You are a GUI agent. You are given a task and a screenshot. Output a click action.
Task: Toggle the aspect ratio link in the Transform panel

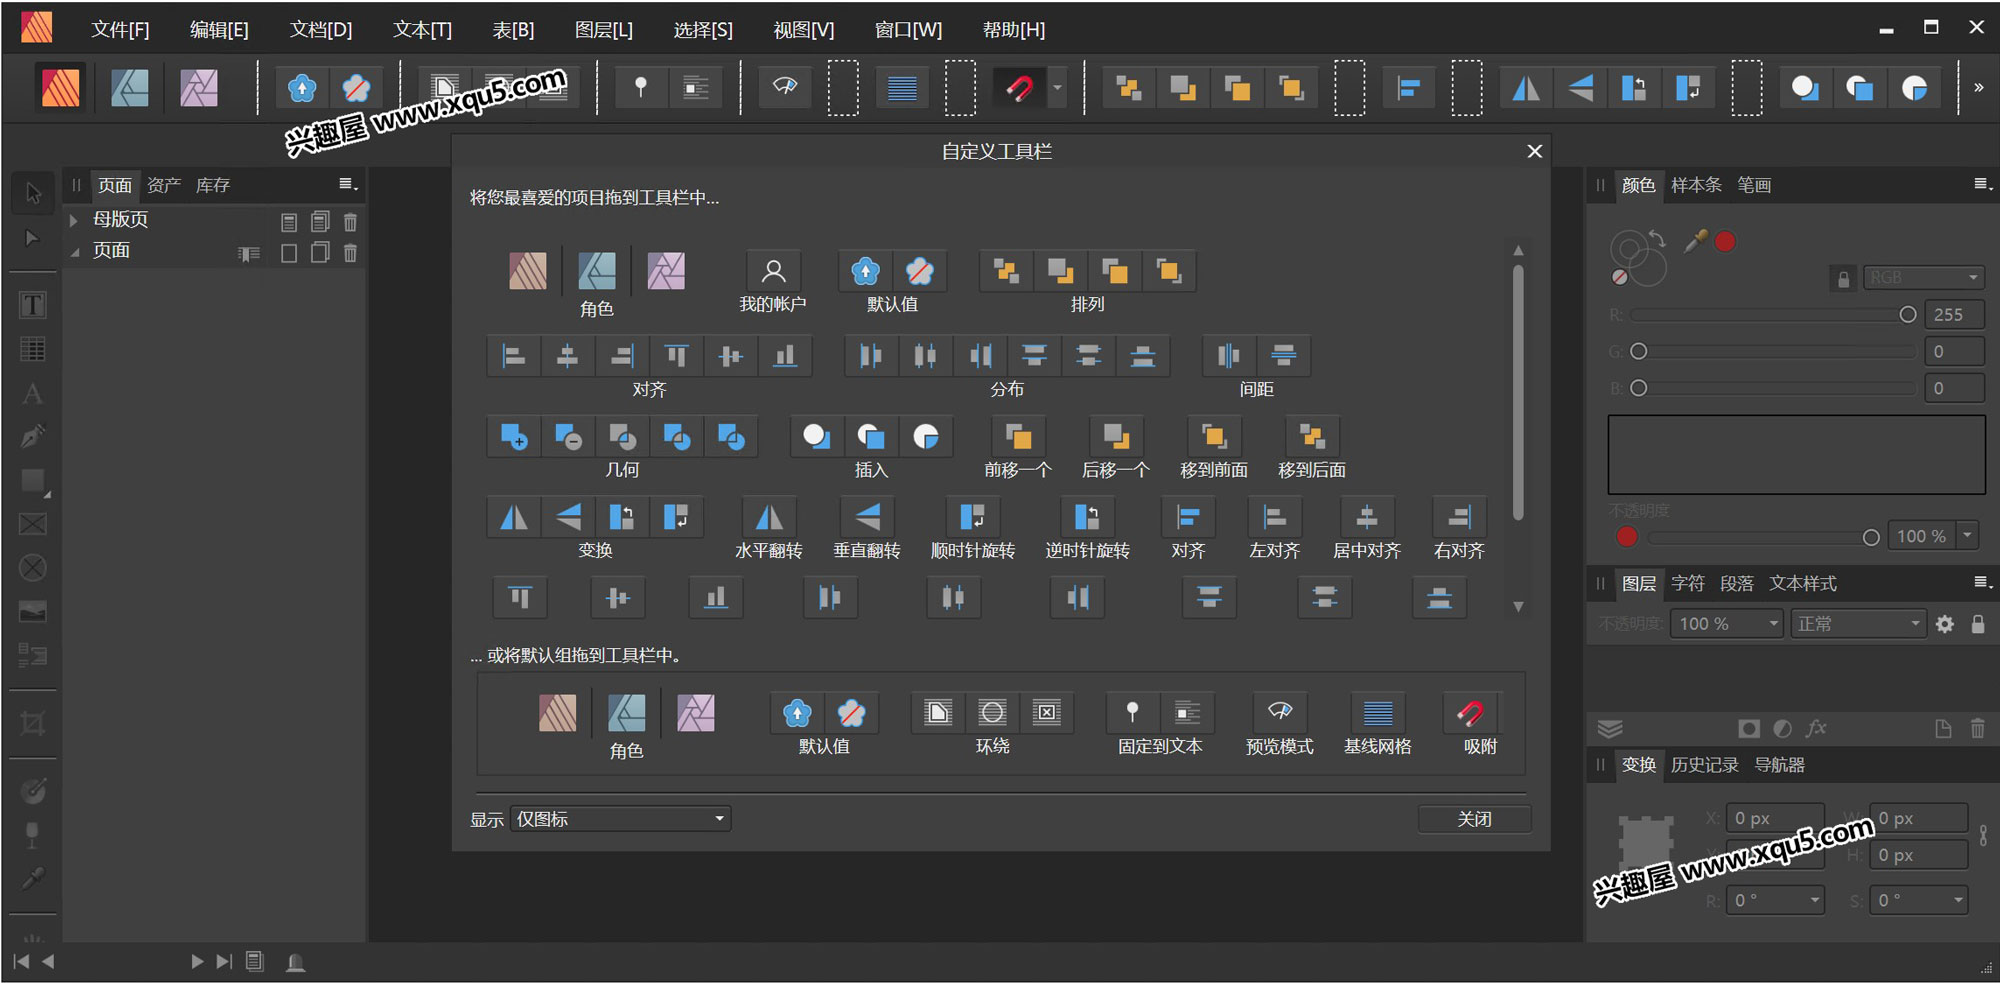pos(1983,836)
